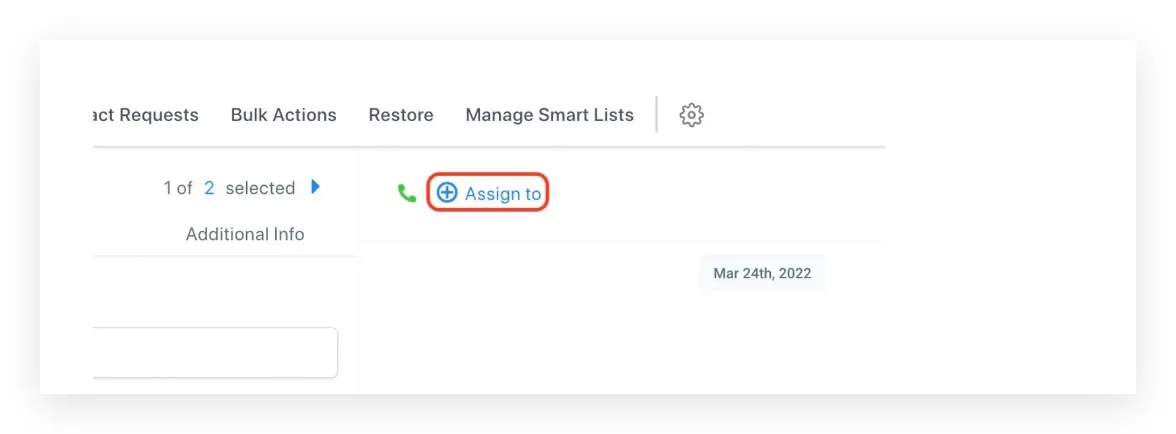Open the Bulk Actions tab
The height and width of the screenshot is (434, 1176).
pyautogui.click(x=284, y=115)
